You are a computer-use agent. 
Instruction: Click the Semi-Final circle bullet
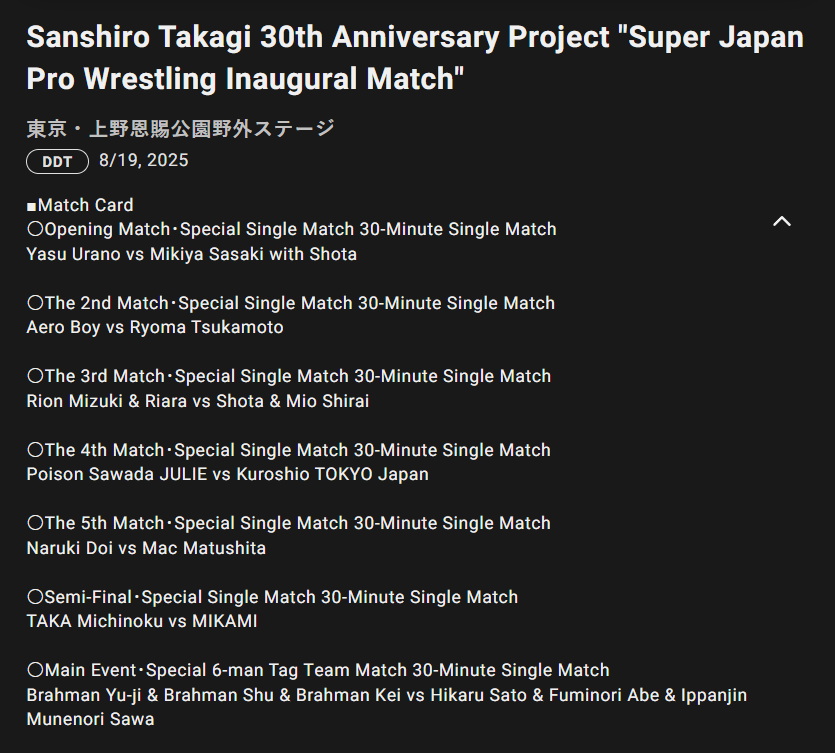35,597
